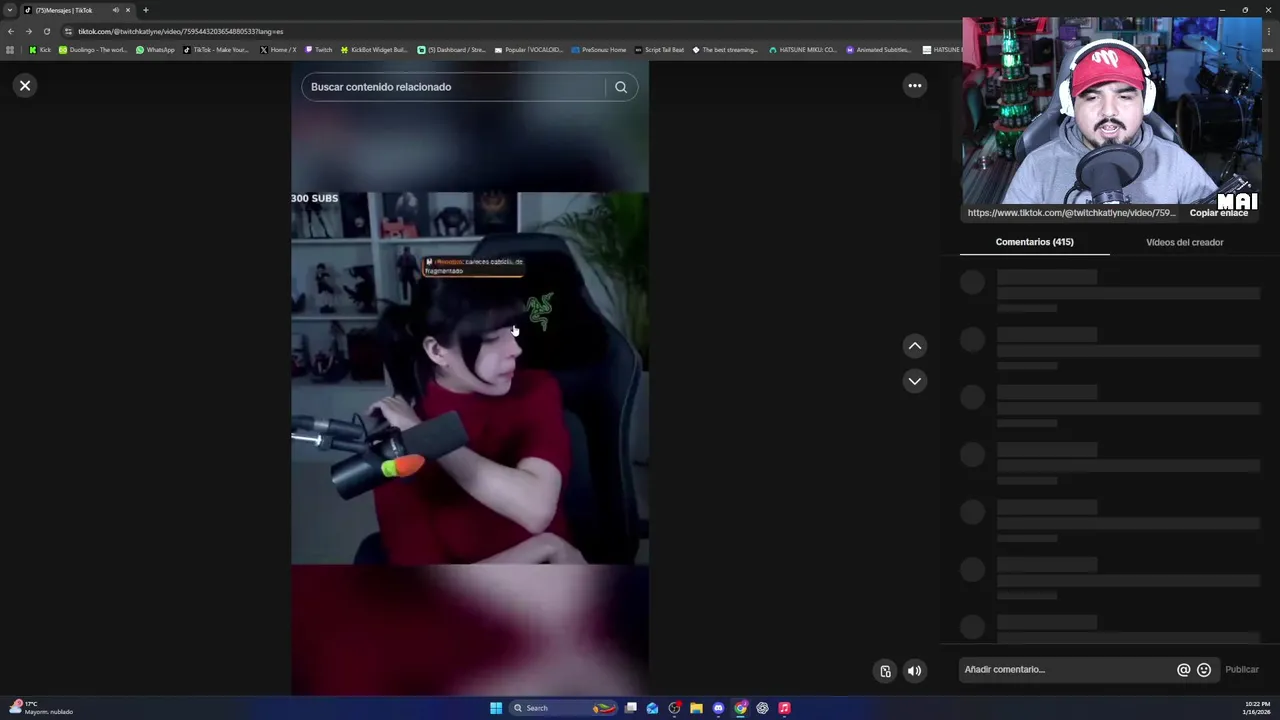
Task: Click the tiktok.com address bar URL
Action: coord(180,31)
